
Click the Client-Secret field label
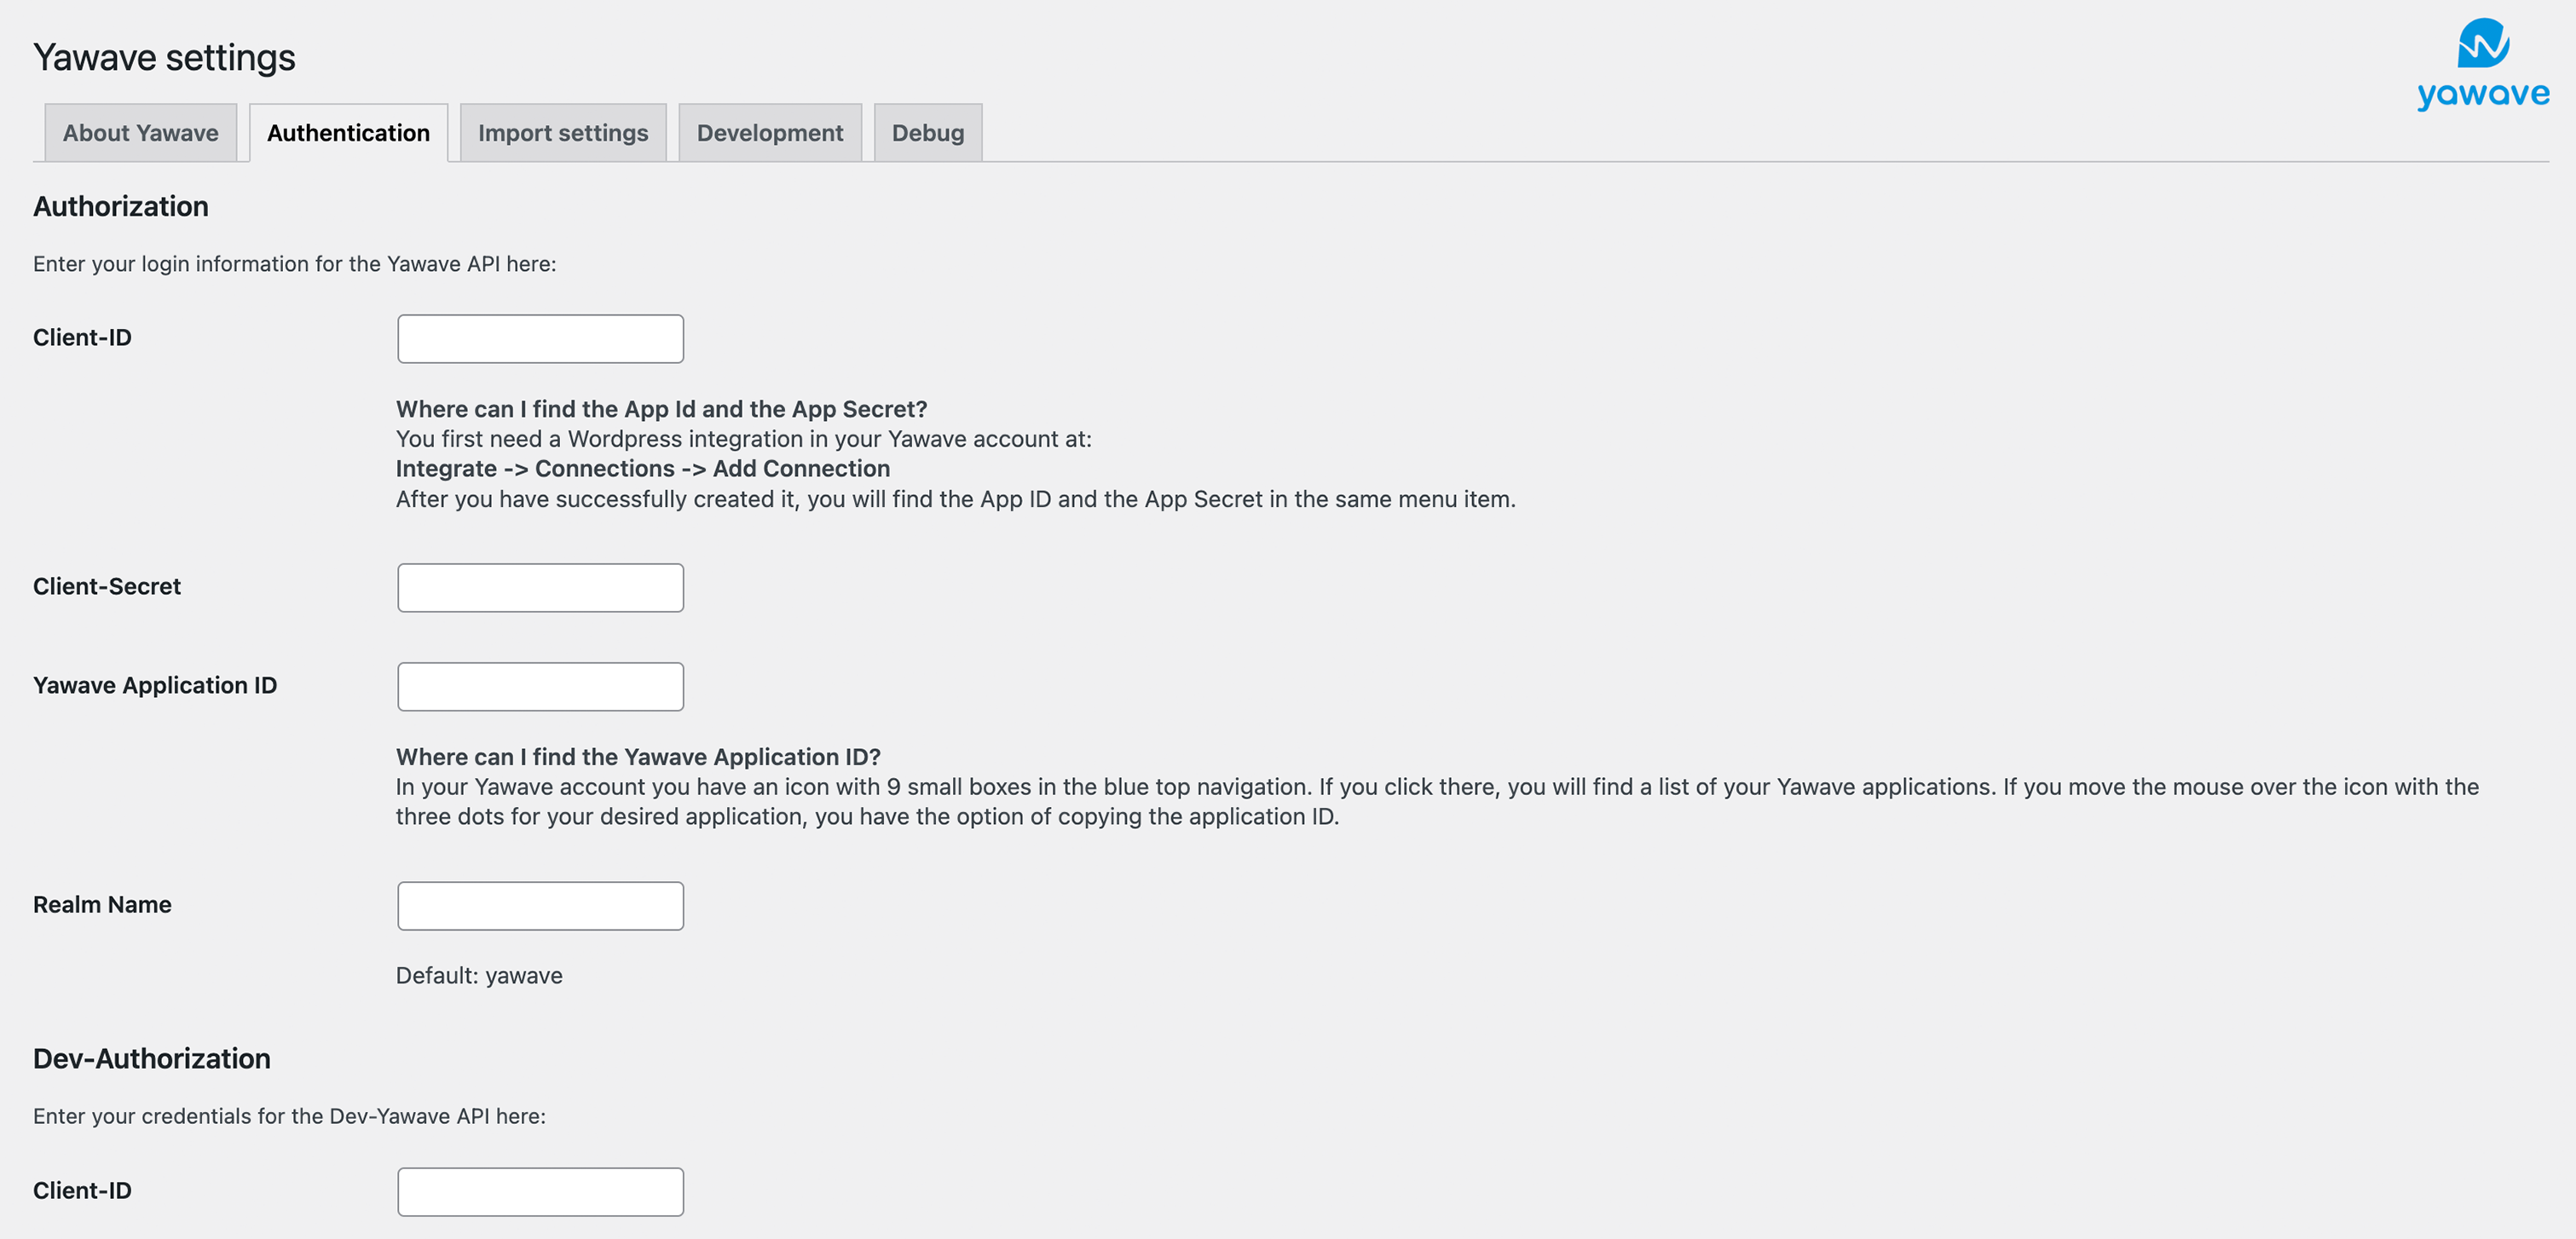[x=107, y=586]
